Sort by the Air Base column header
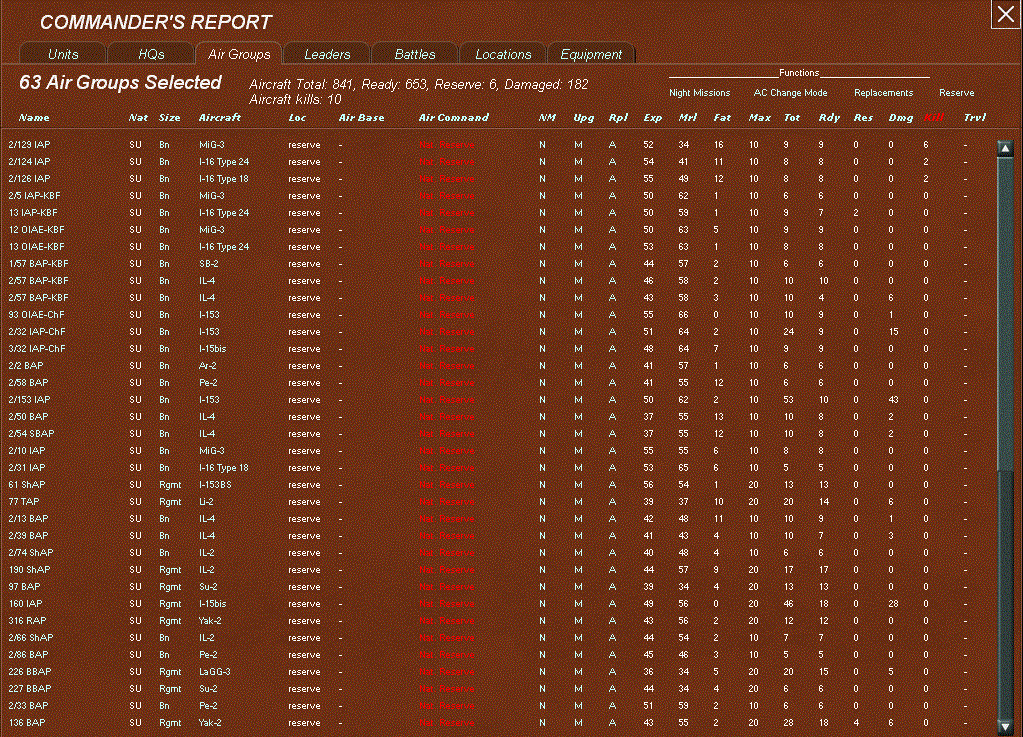 [x=361, y=117]
